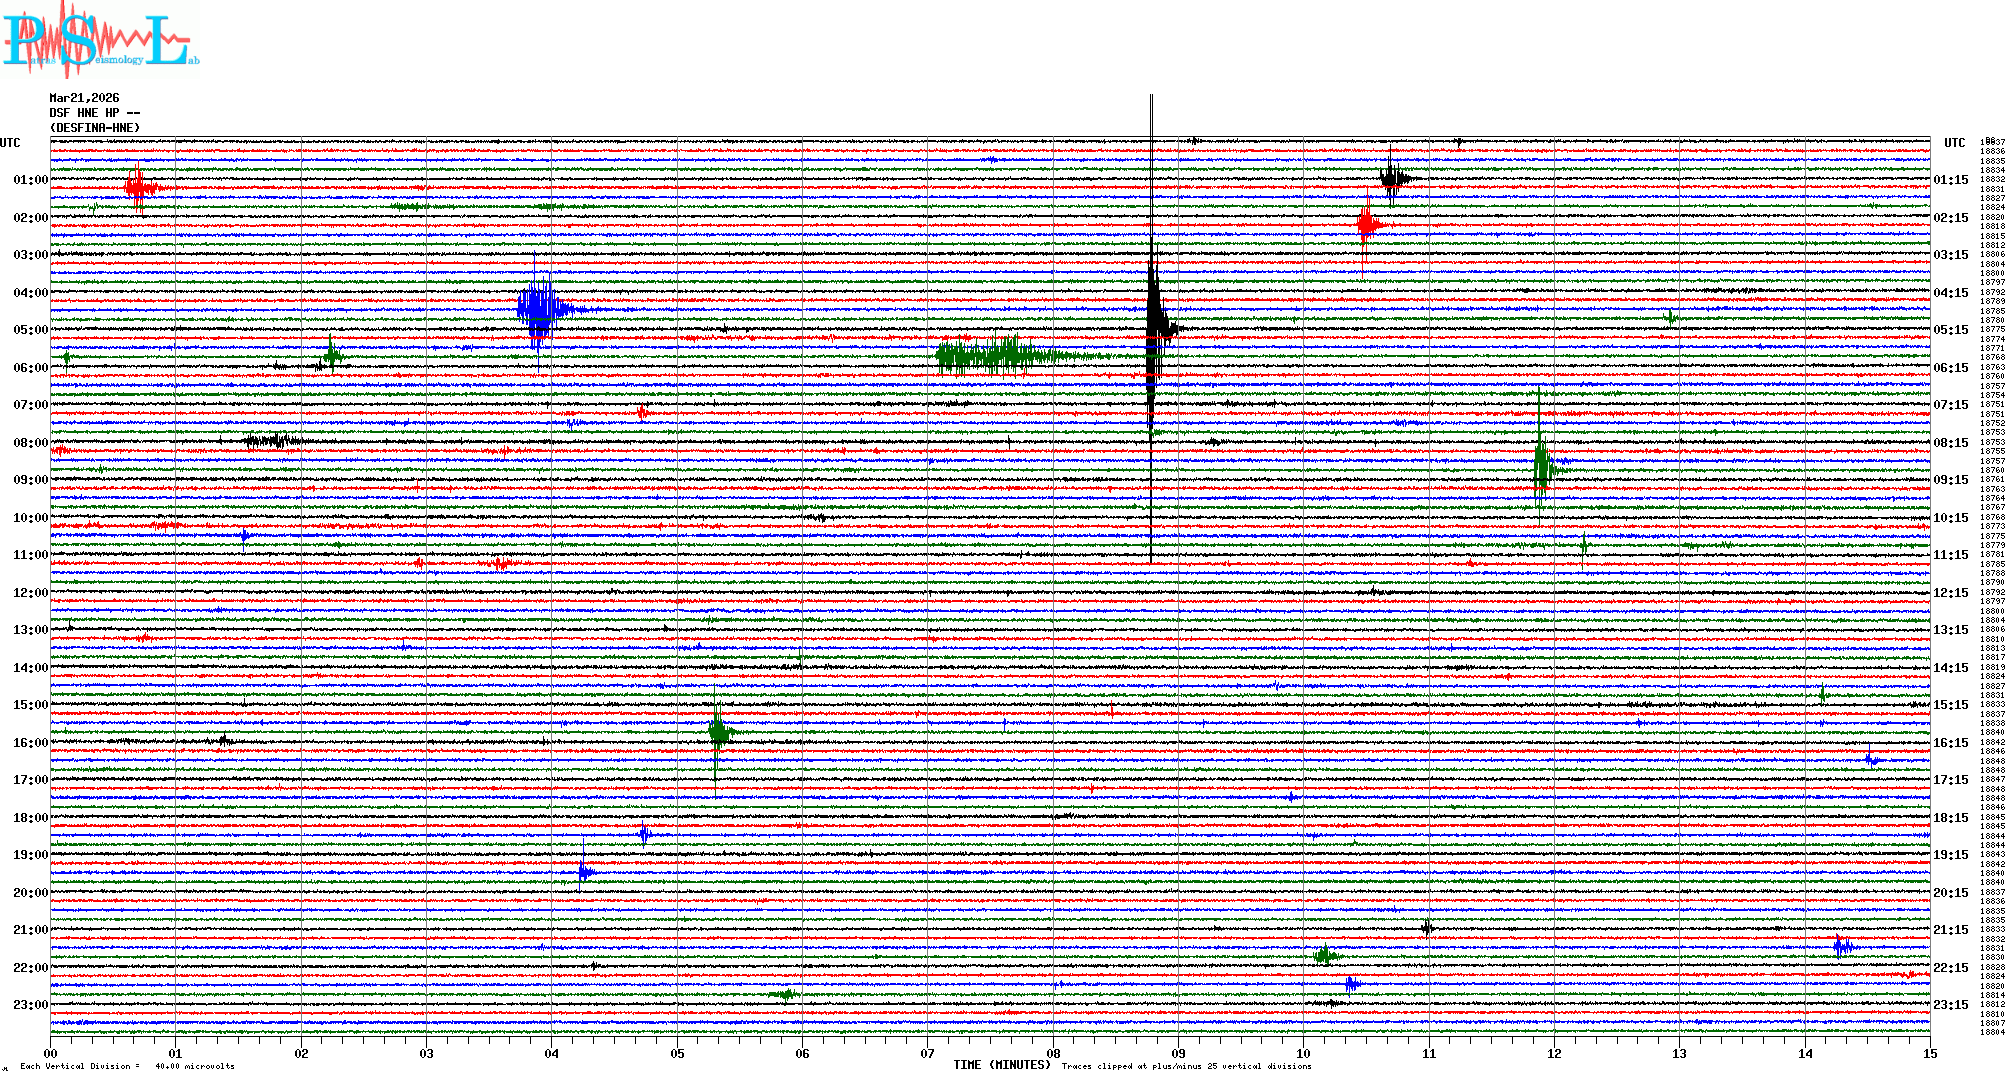Click the Mar21,2026 date label

[x=84, y=98]
